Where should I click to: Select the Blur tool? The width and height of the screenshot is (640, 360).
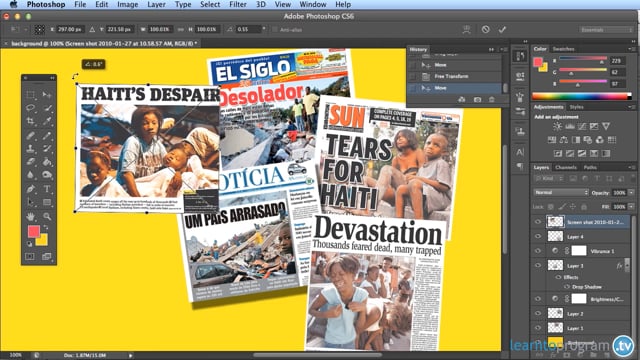pos(31,175)
